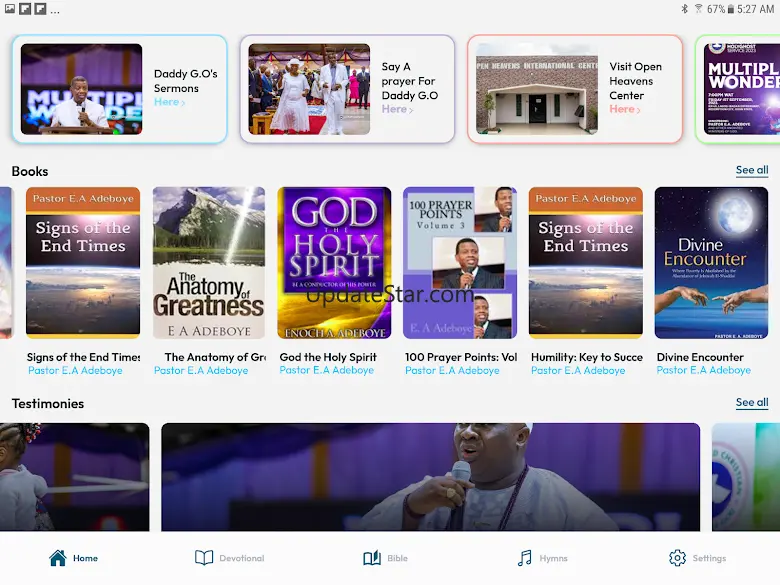Tap author name under Divine Encounter

click(703, 370)
